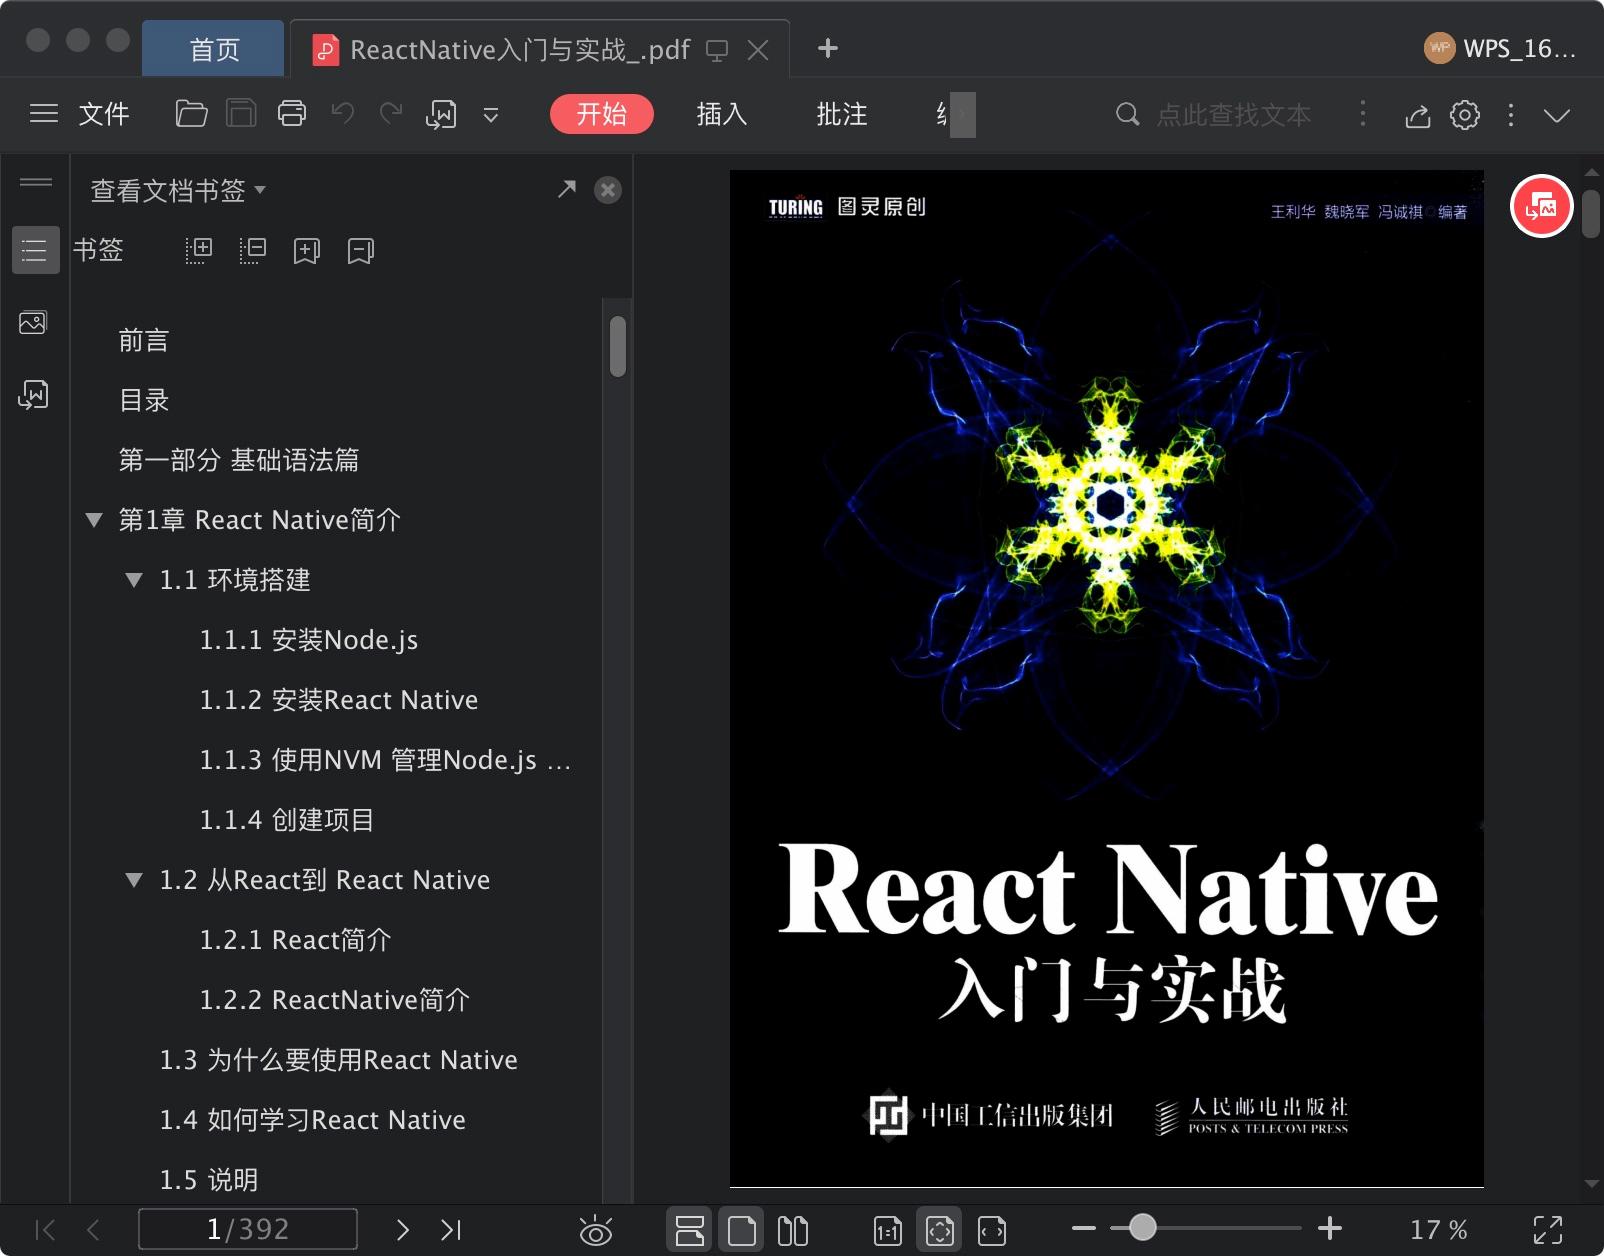This screenshot has width=1604, height=1256.
Task: Click the add bookmark icon
Action: pyautogui.click(x=307, y=250)
